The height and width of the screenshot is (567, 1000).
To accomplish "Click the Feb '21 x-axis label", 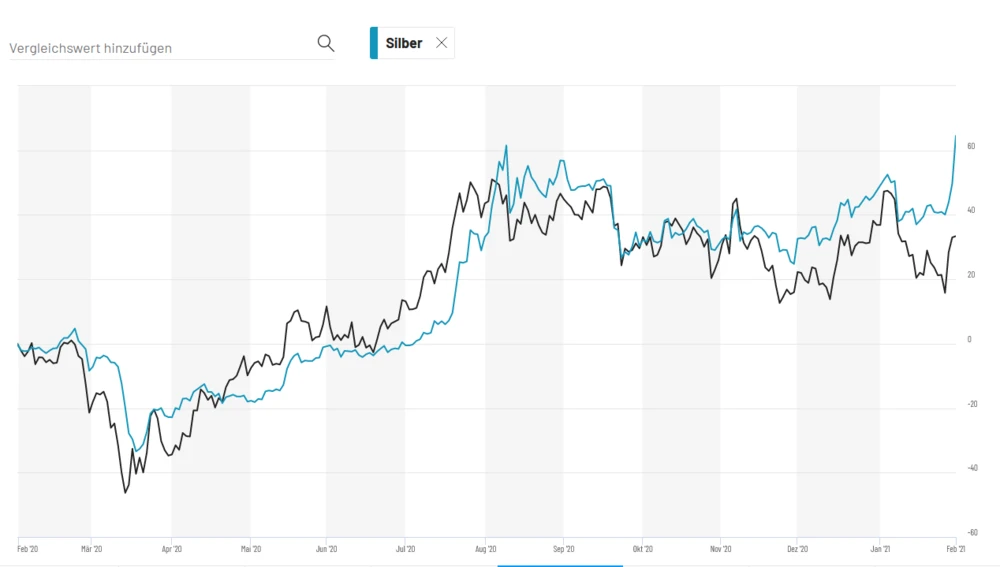I will click(x=956, y=548).
